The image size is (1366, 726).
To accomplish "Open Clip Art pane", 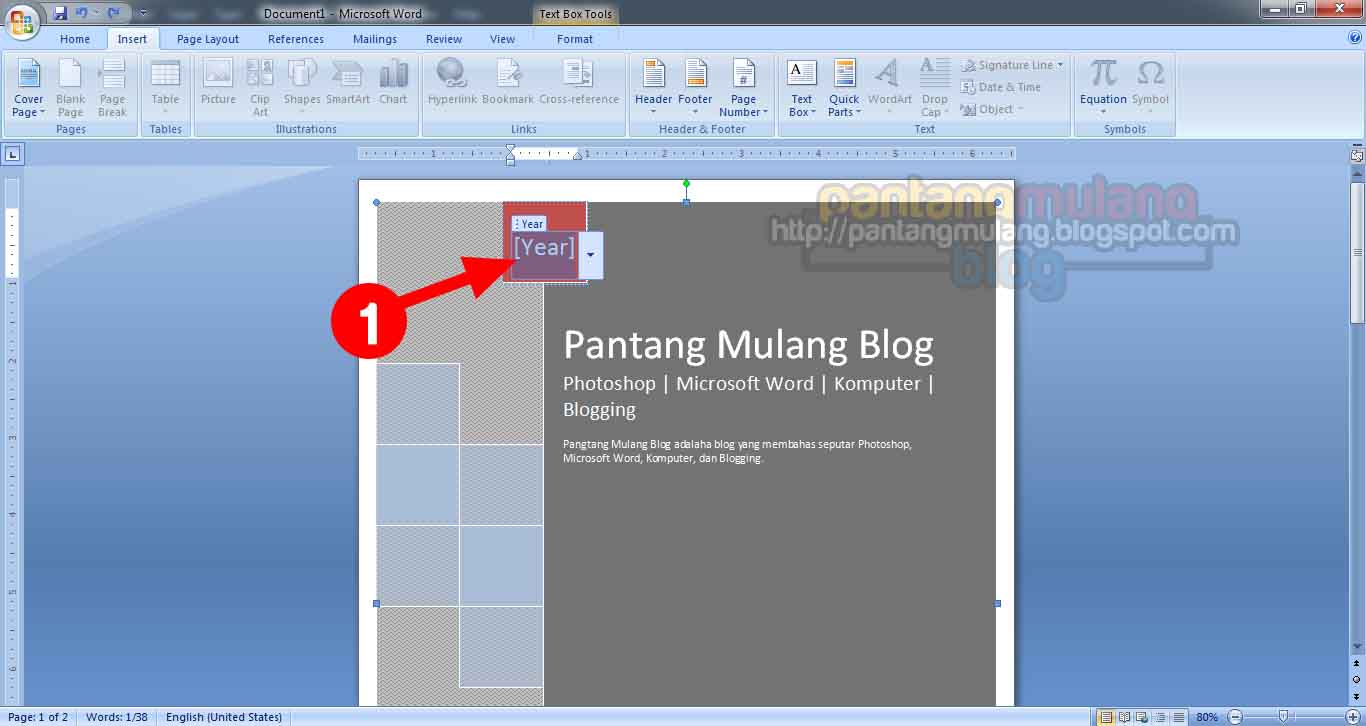I will pos(260,88).
